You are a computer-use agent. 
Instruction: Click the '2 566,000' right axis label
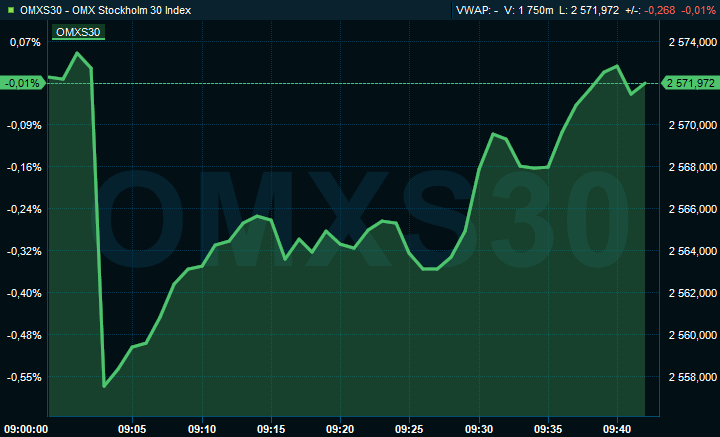pyautogui.click(x=692, y=209)
